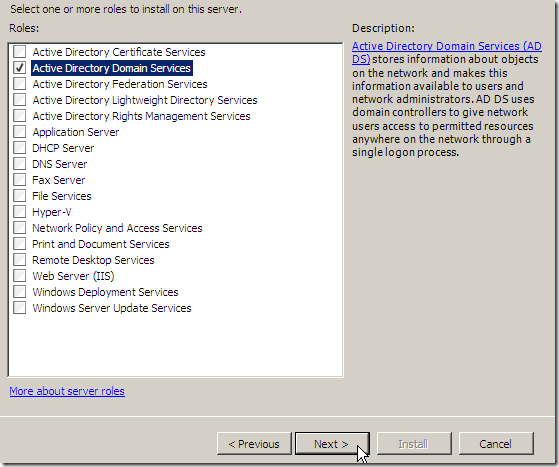Enable the File Services checkbox

pyautogui.click(x=20, y=196)
